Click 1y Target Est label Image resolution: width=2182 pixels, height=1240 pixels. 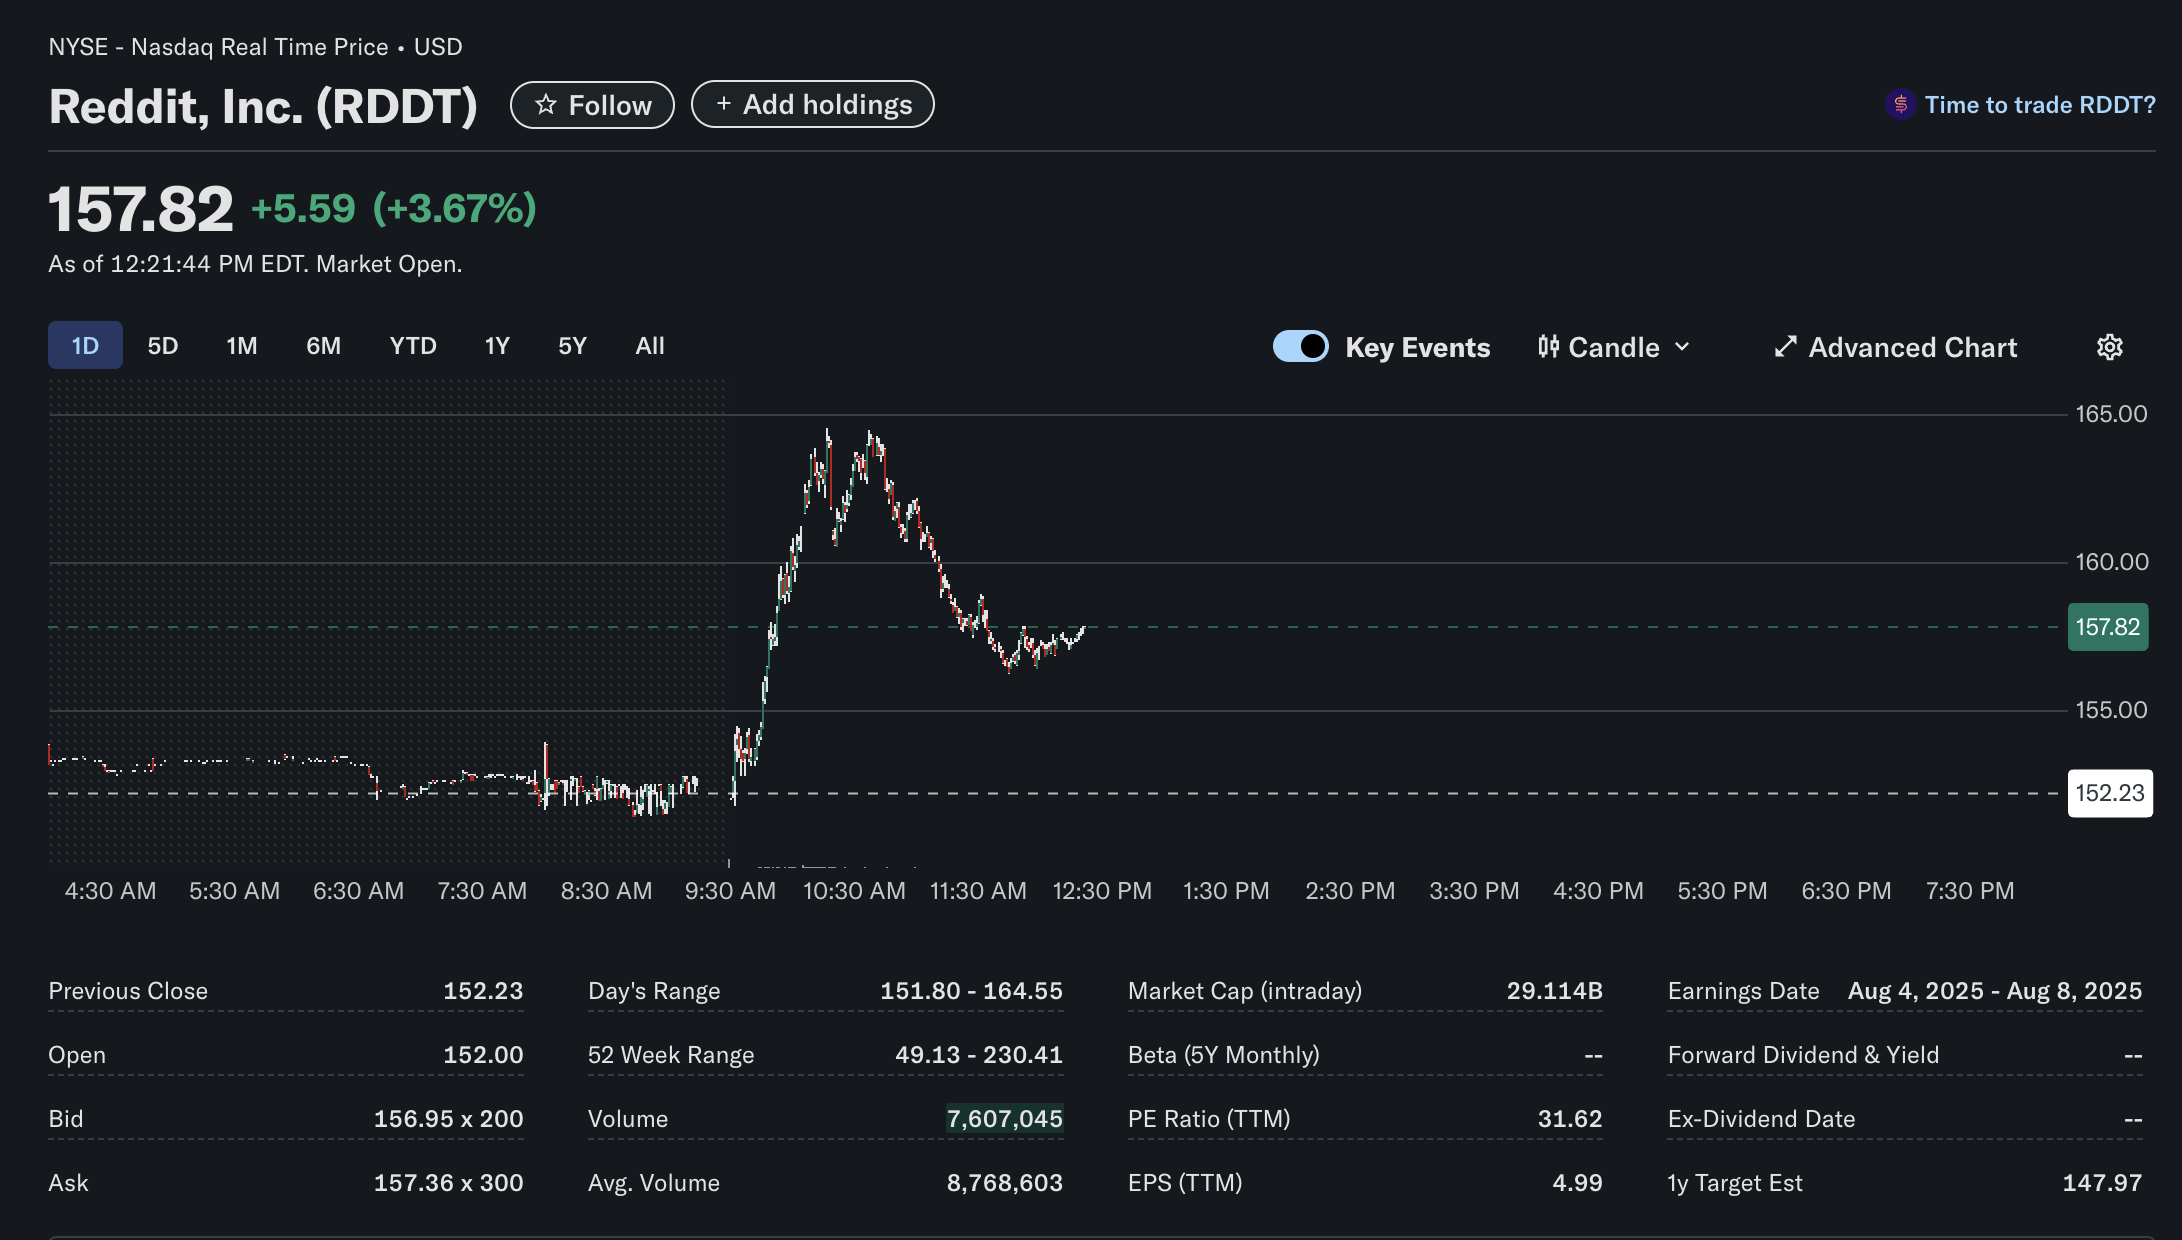(1735, 1183)
